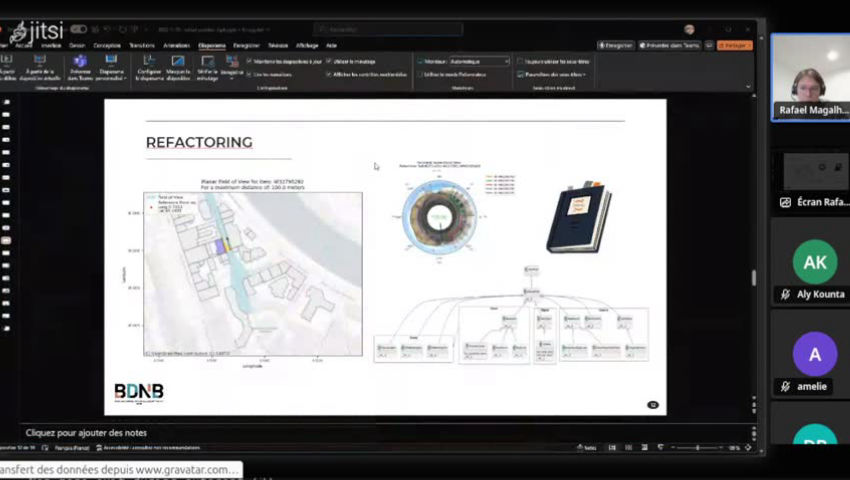Click the orange Partager button
This screenshot has width=850, height=480.
735,45
